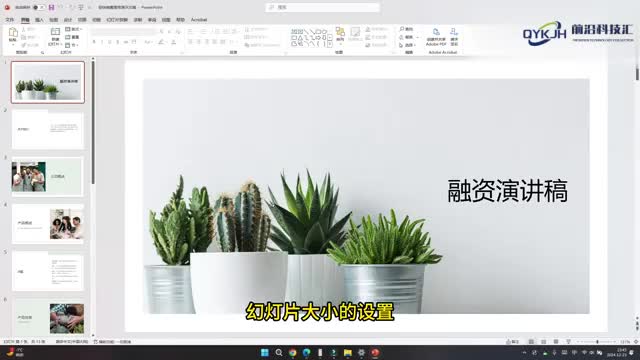Viewport: 640px width, 360px height.
Task: Click the Create Adobe PDF icon
Action: coord(436,33)
